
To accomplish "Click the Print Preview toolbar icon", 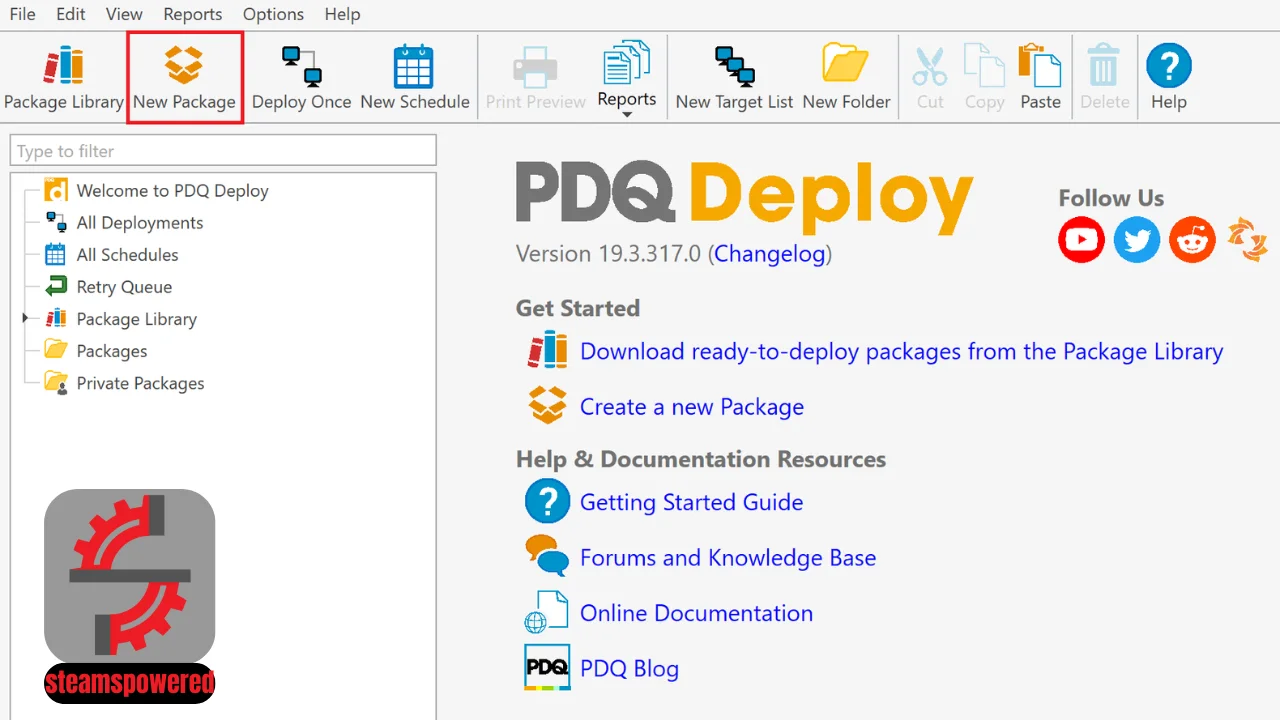I will click(x=535, y=78).
